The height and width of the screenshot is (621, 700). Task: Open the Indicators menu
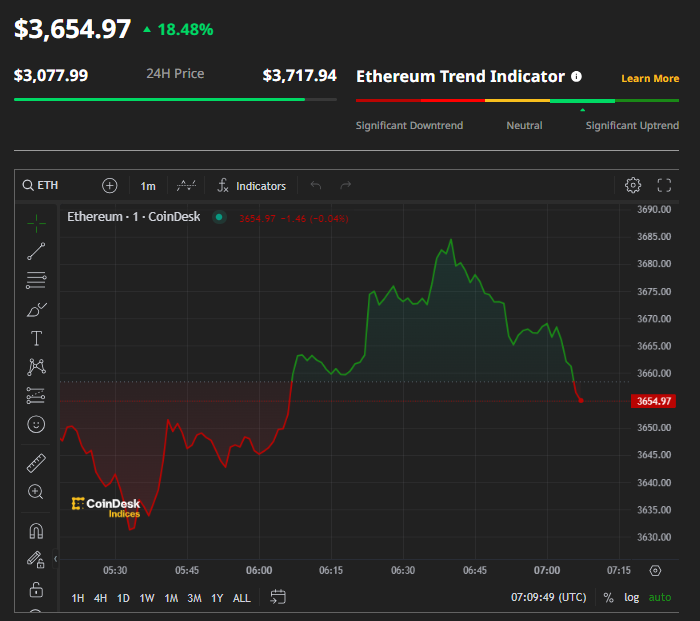[251, 186]
